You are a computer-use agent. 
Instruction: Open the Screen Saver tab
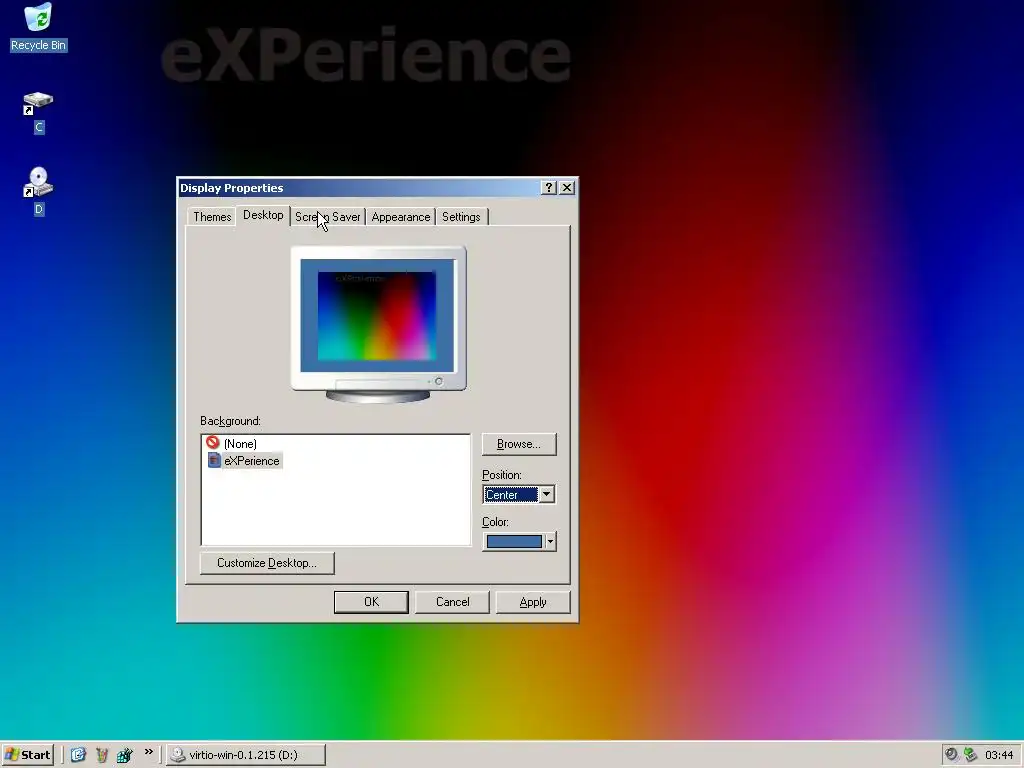[x=327, y=217]
